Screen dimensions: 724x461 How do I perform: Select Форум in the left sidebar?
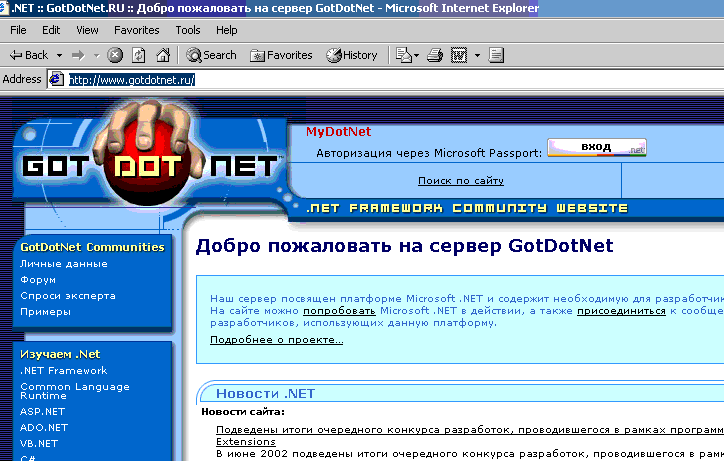pyautogui.click(x=38, y=280)
